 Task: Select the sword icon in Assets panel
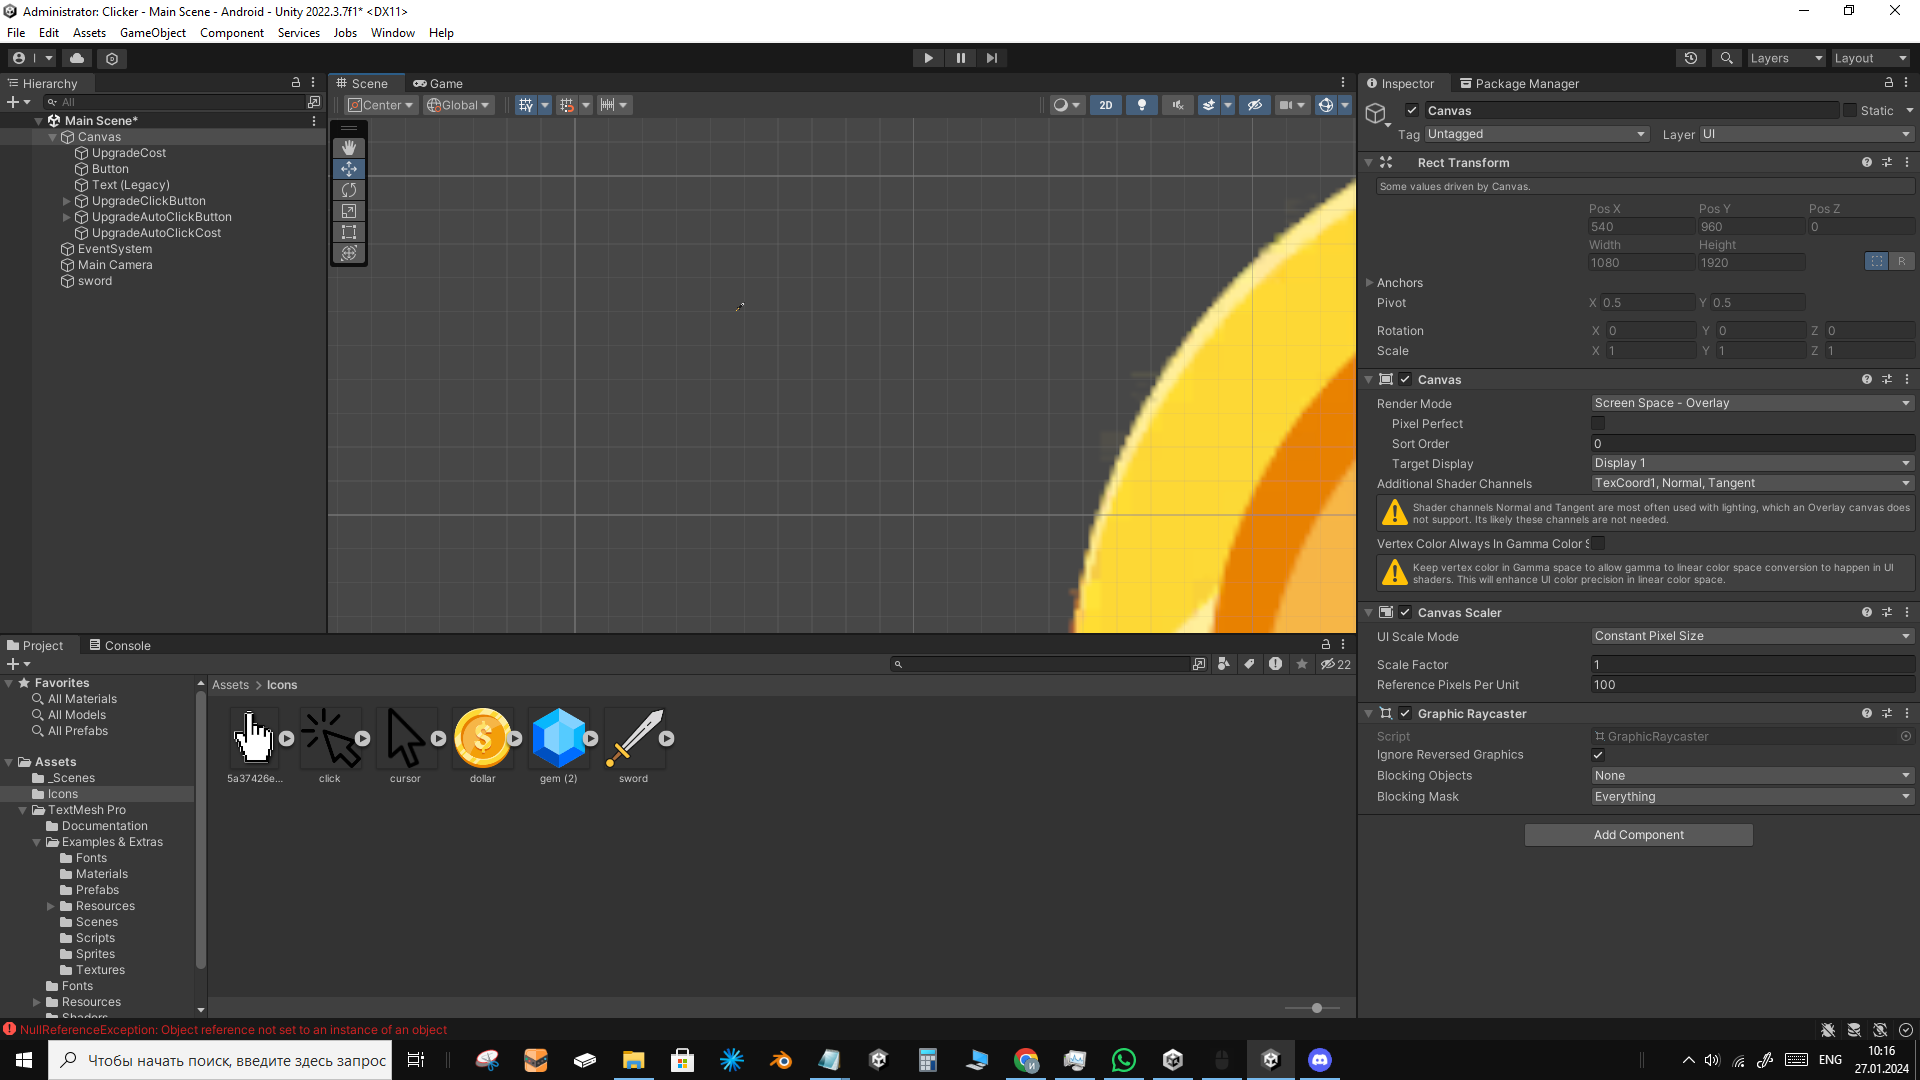634,736
